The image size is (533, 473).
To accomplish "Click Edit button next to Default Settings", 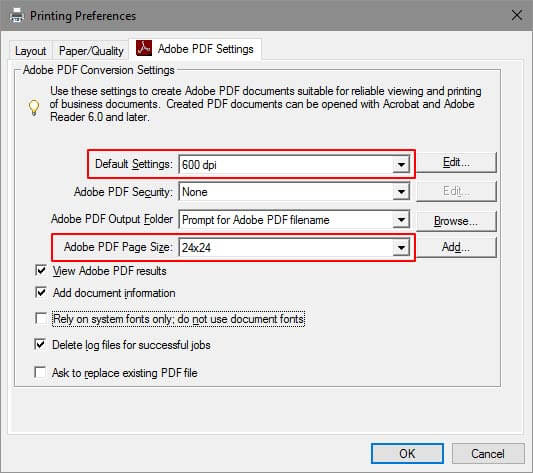I will [456, 162].
